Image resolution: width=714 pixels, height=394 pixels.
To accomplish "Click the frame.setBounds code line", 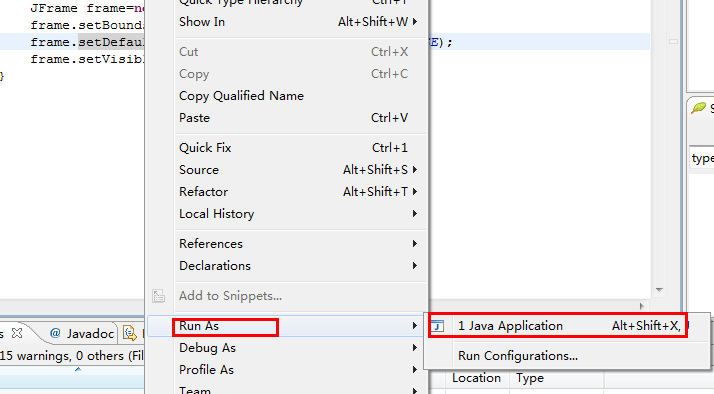I will click(87, 25).
